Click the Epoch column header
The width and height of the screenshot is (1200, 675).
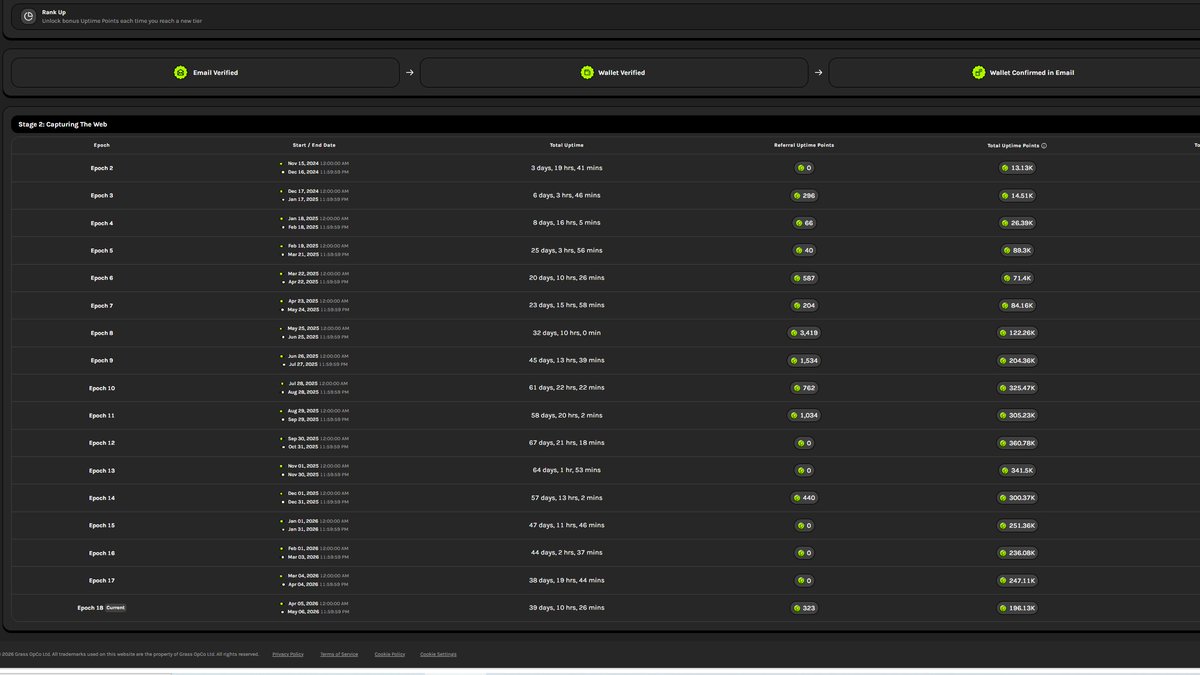point(102,145)
